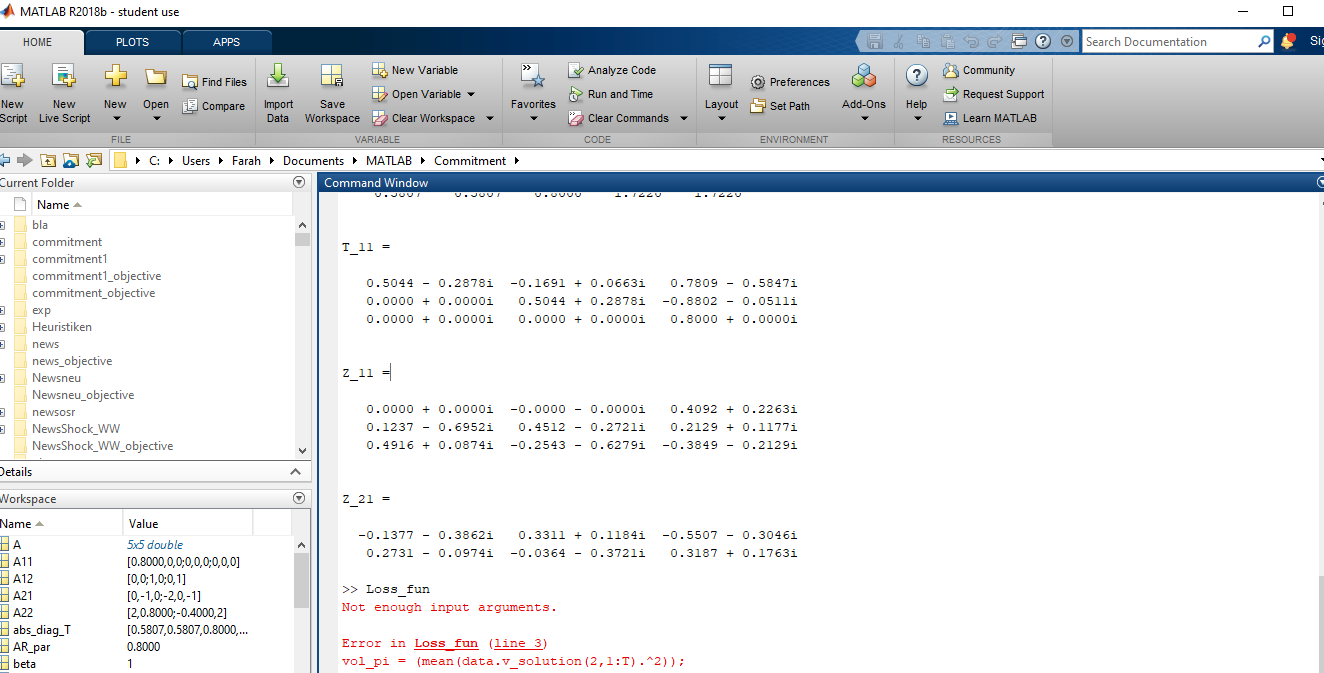Click the New Live Script icon

pyautogui.click(x=64, y=77)
